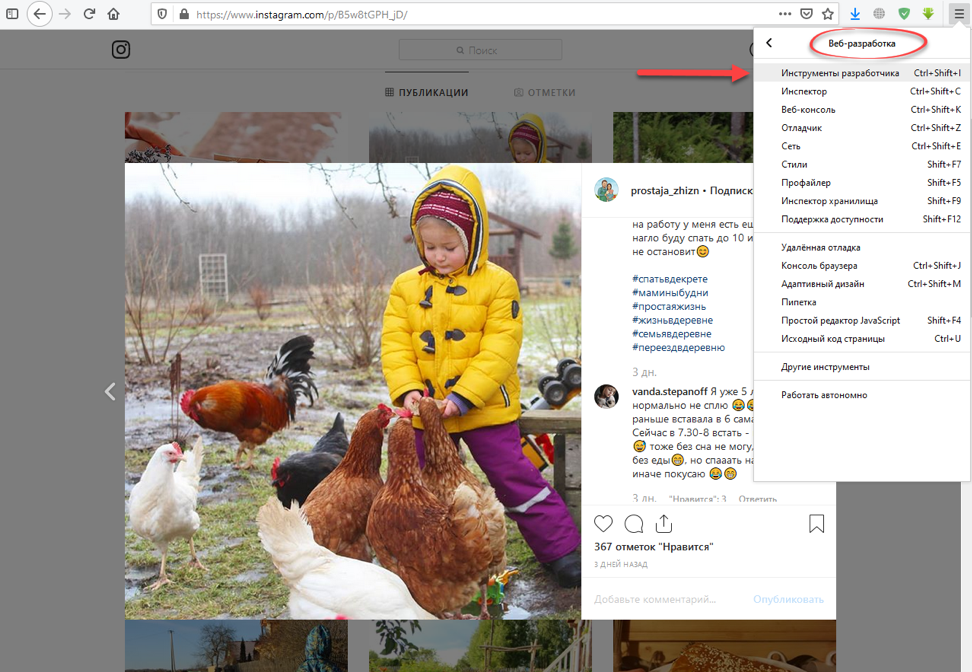Show the previous post with left chevron

click(x=110, y=391)
